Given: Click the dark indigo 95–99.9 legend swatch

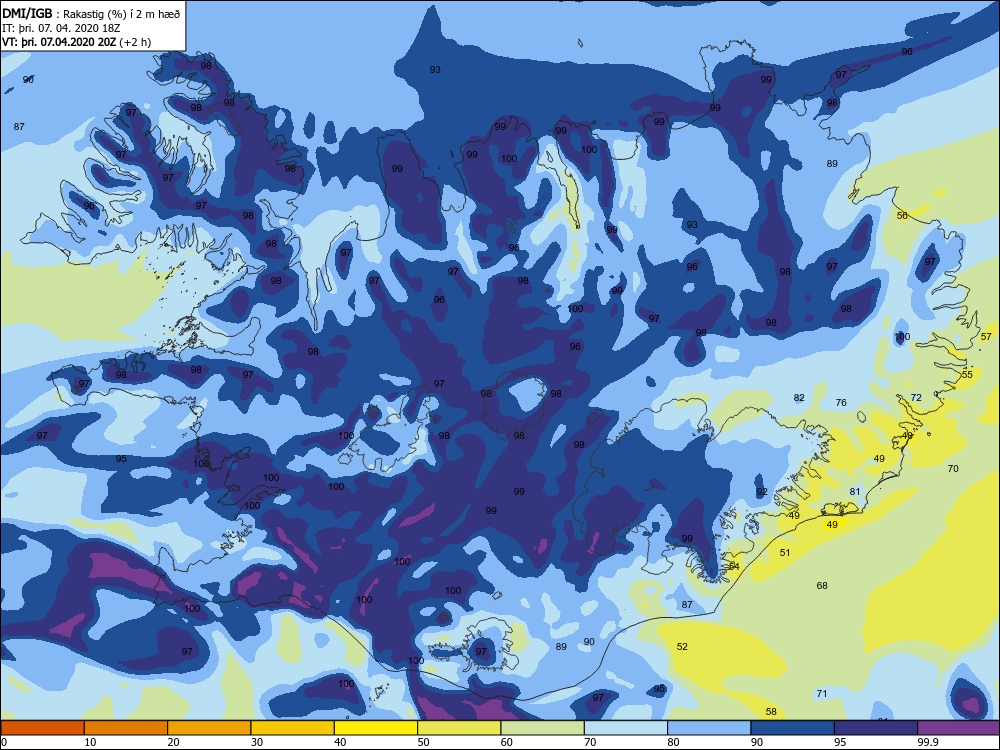Looking at the screenshot, I should pos(876,728).
